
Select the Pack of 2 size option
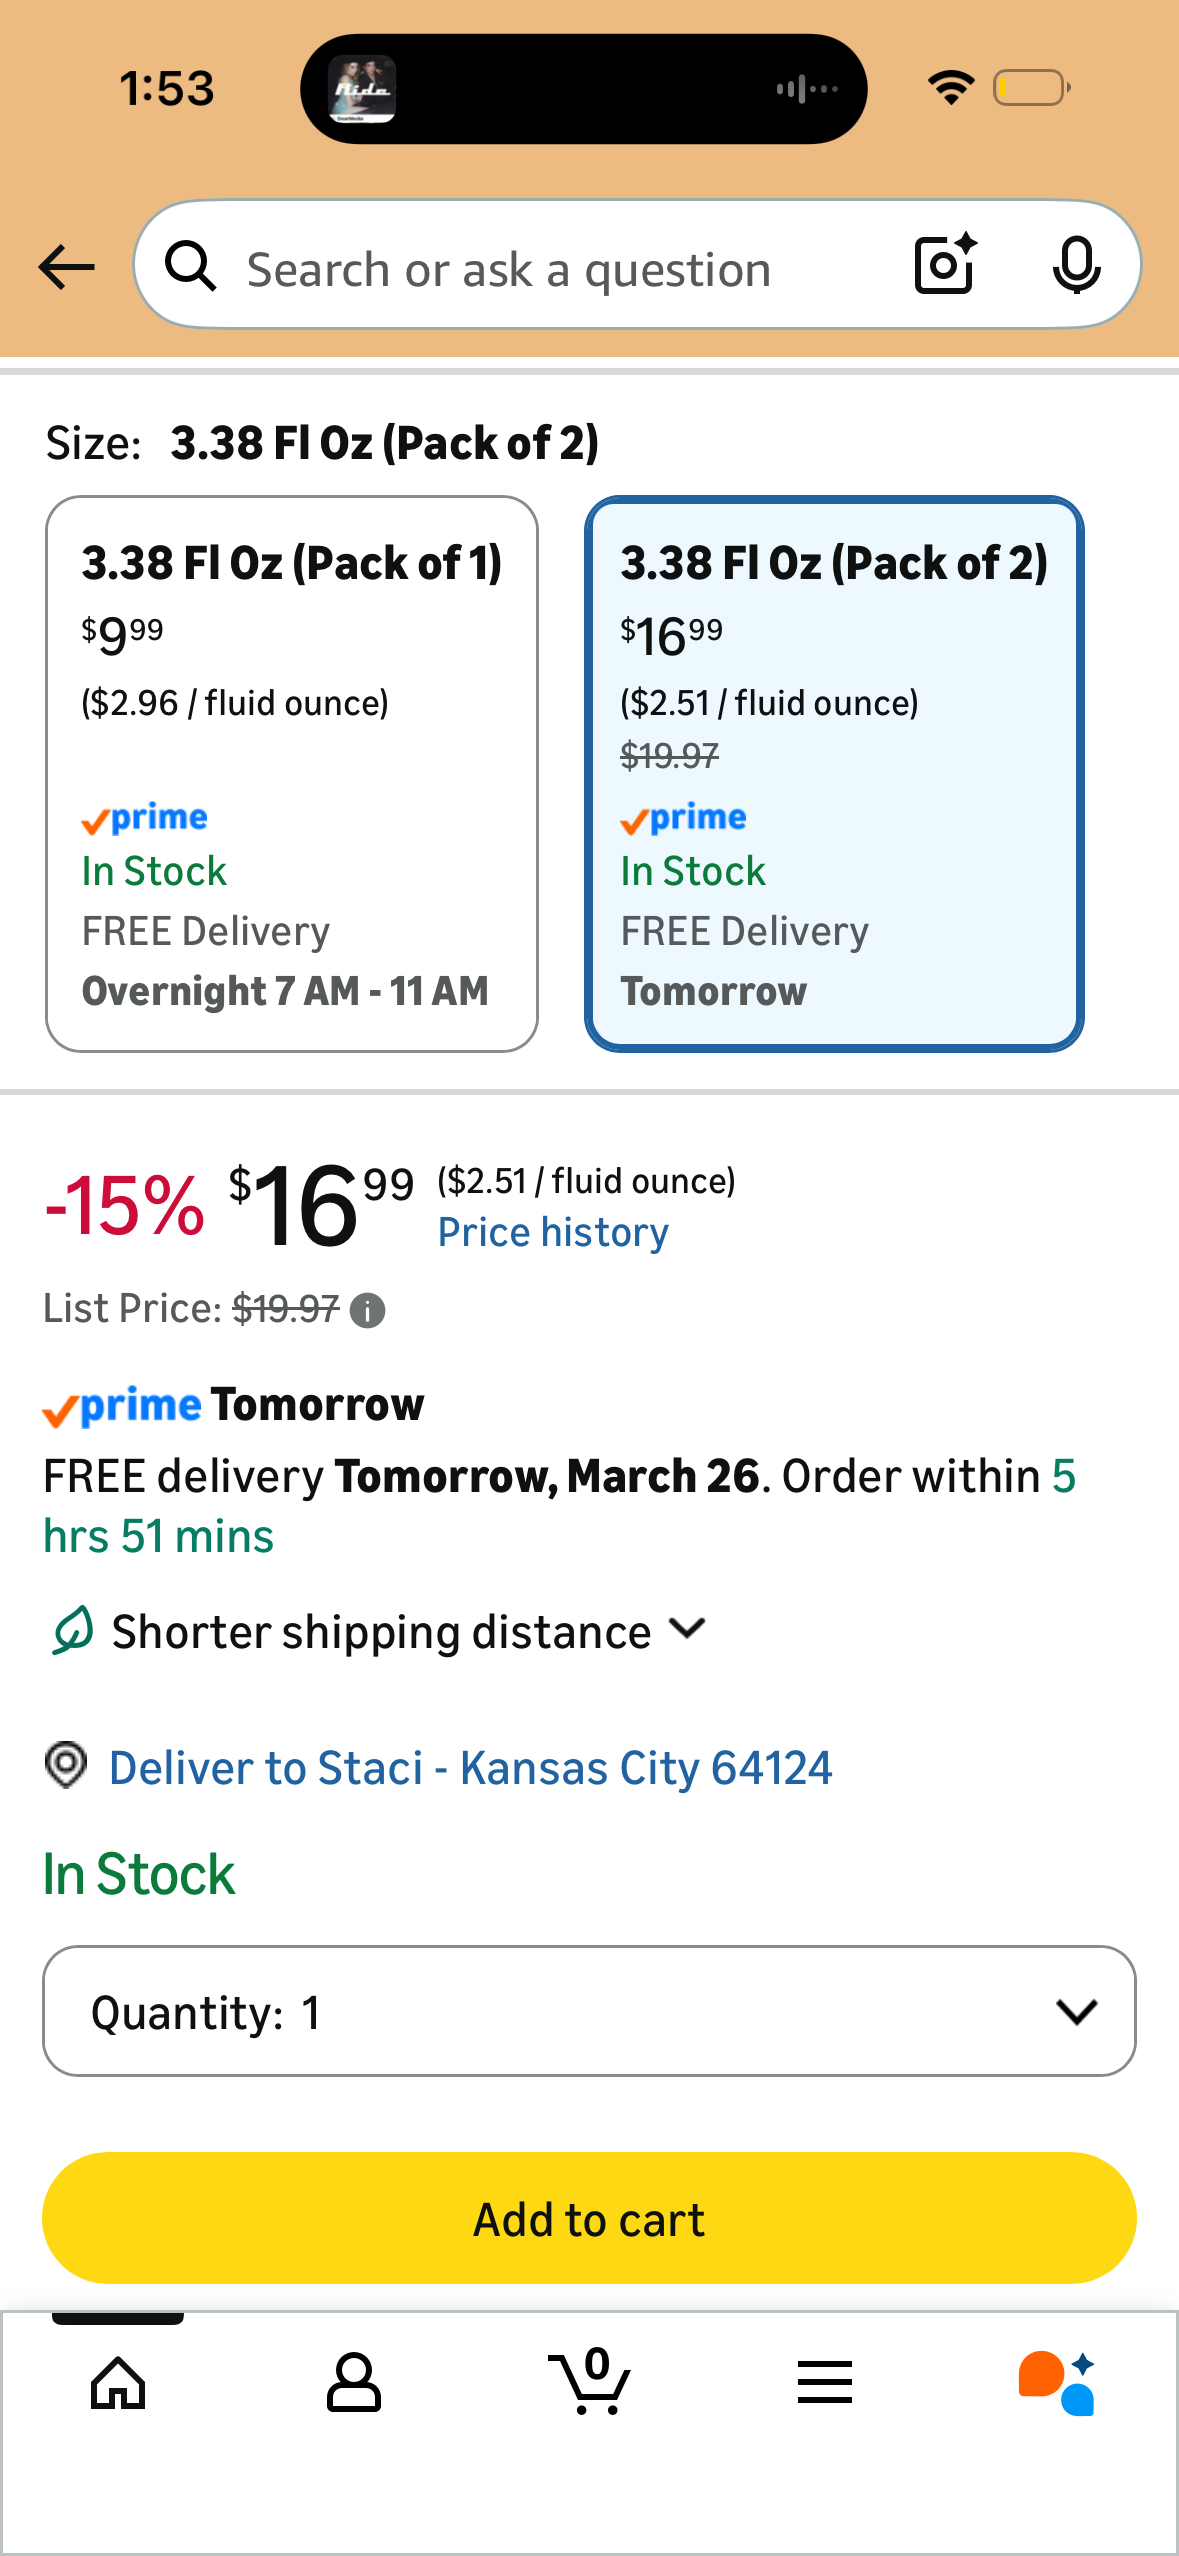834,774
